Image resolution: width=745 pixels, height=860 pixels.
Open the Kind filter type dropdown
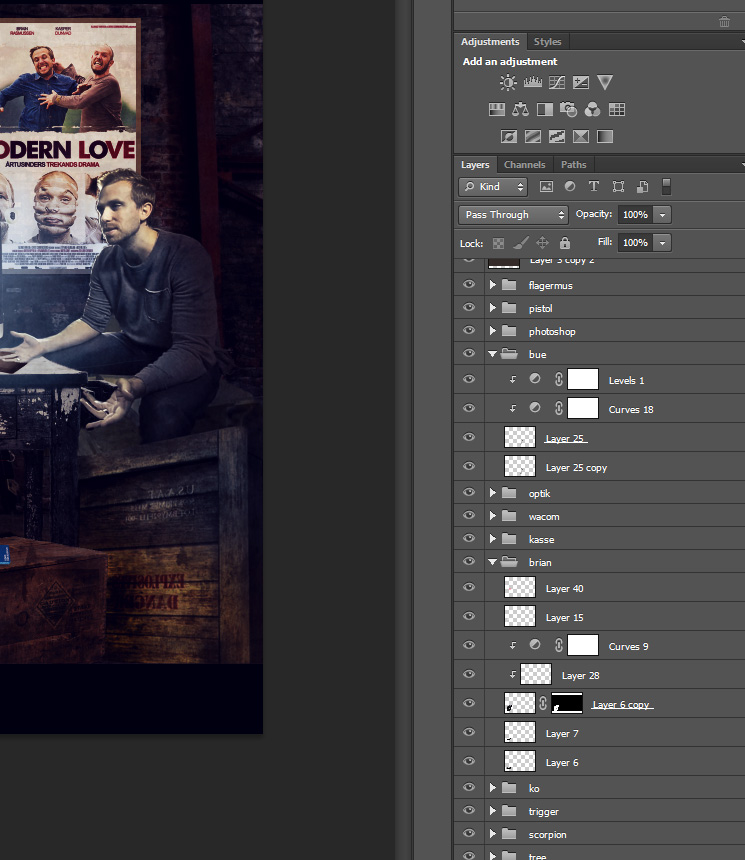[x=493, y=186]
